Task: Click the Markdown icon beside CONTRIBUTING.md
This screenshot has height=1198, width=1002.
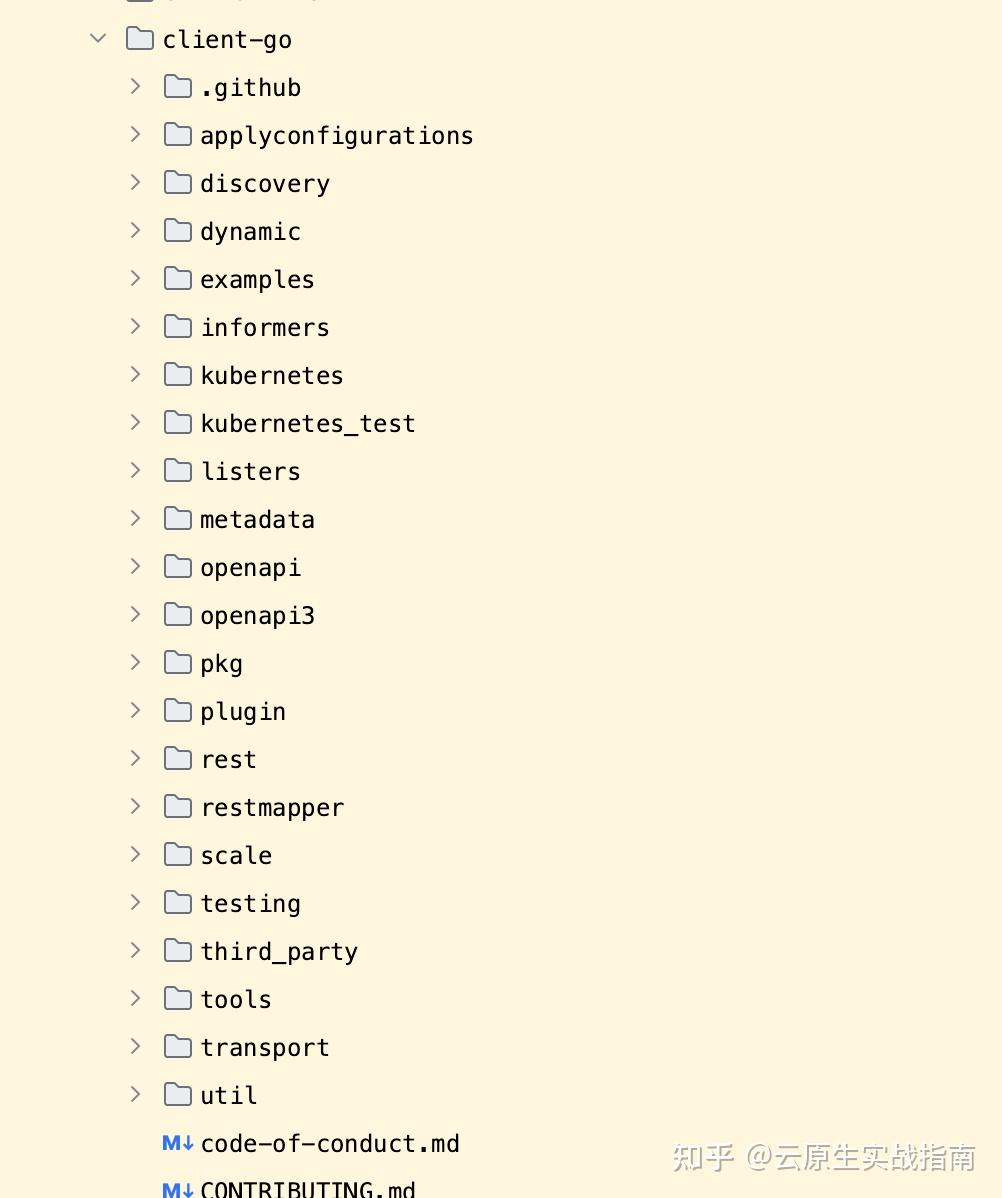Action: (177, 1190)
